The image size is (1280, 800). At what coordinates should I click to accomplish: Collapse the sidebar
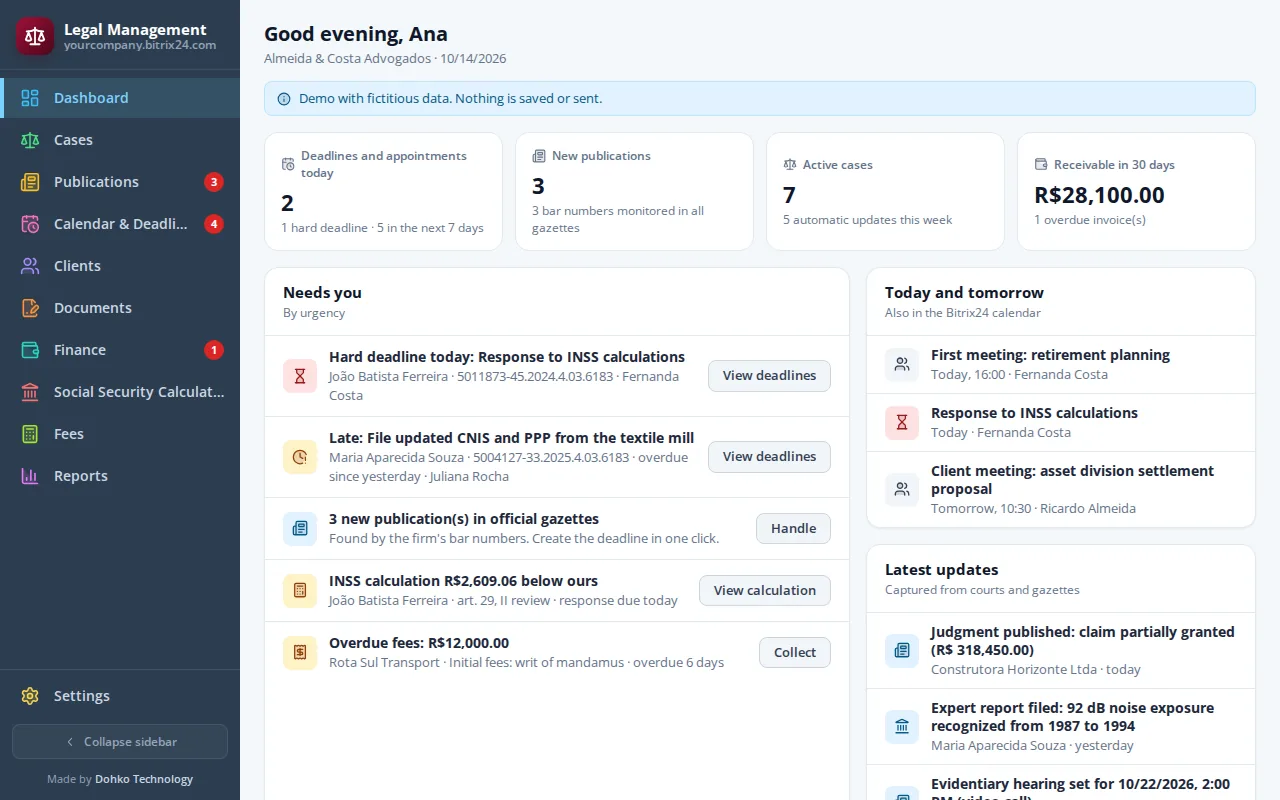pos(120,742)
